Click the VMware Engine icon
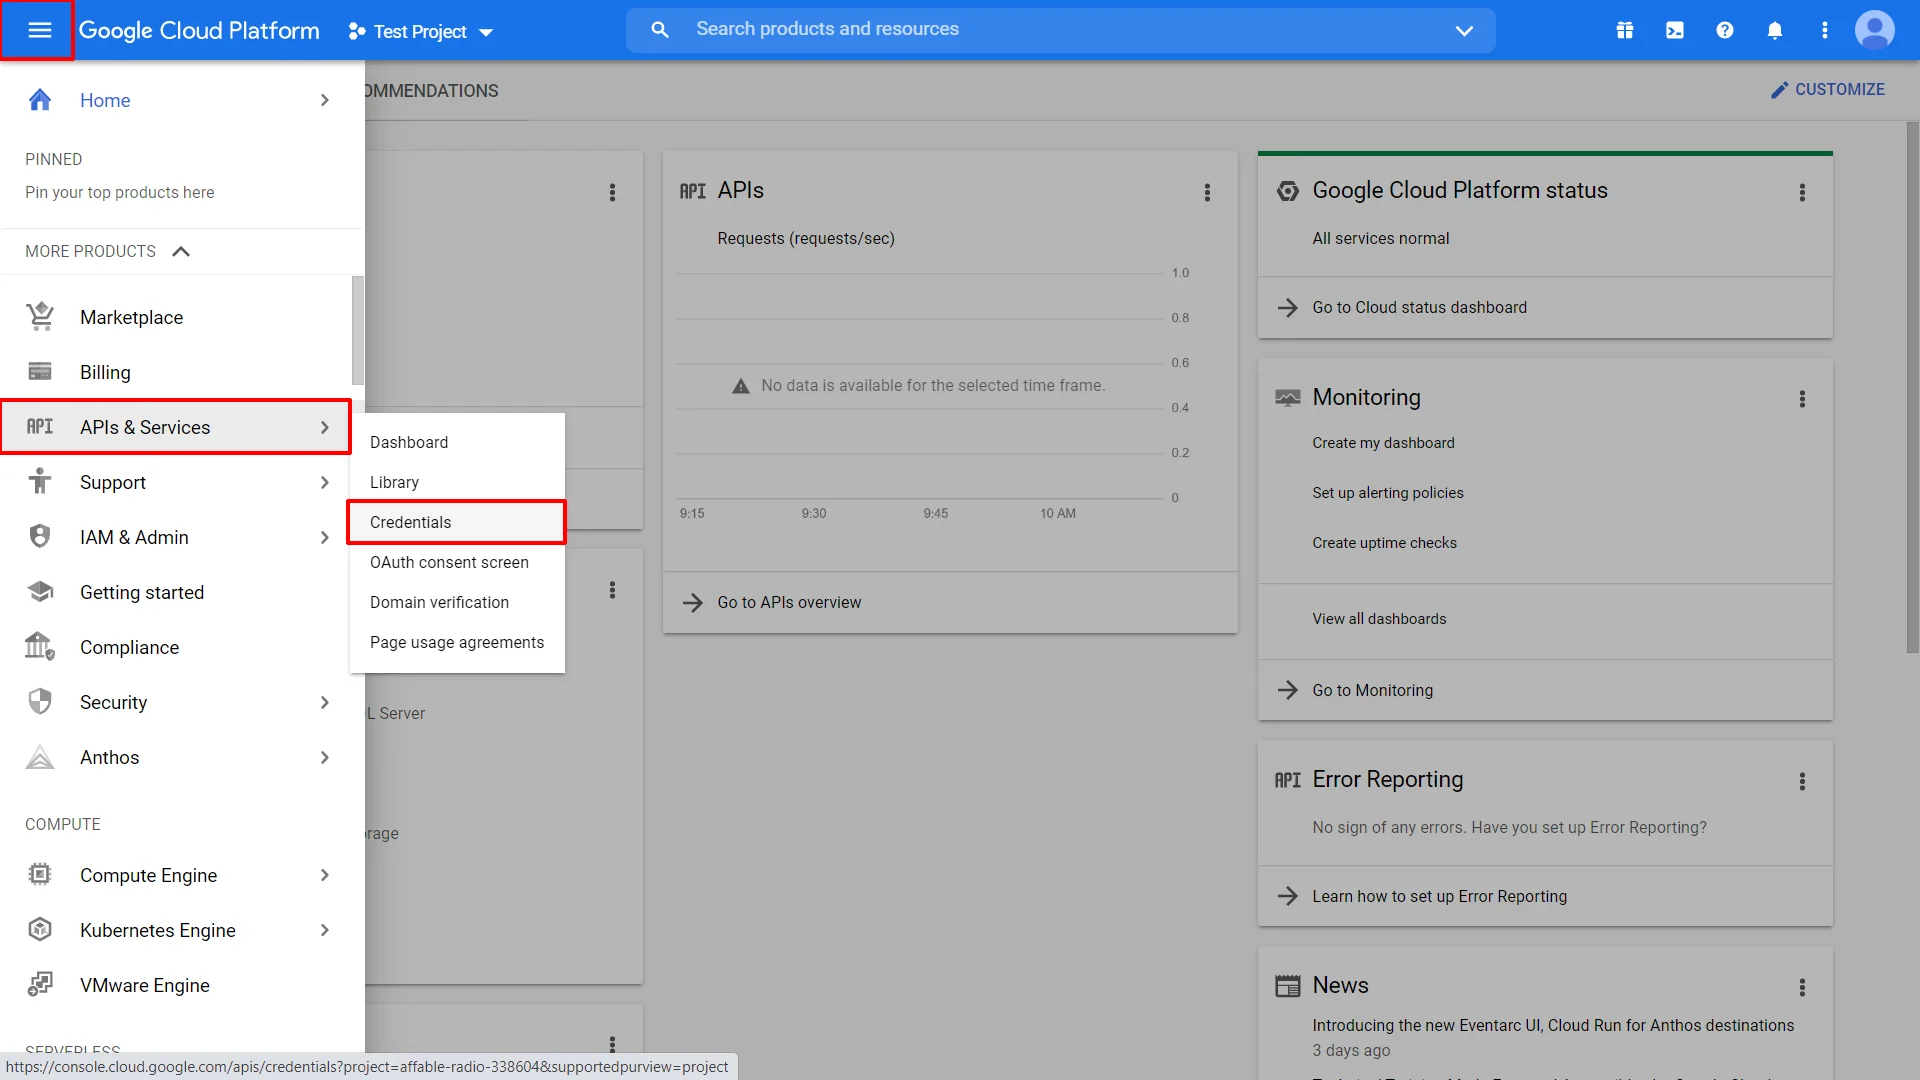This screenshot has width=1920, height=1080. 40,985
